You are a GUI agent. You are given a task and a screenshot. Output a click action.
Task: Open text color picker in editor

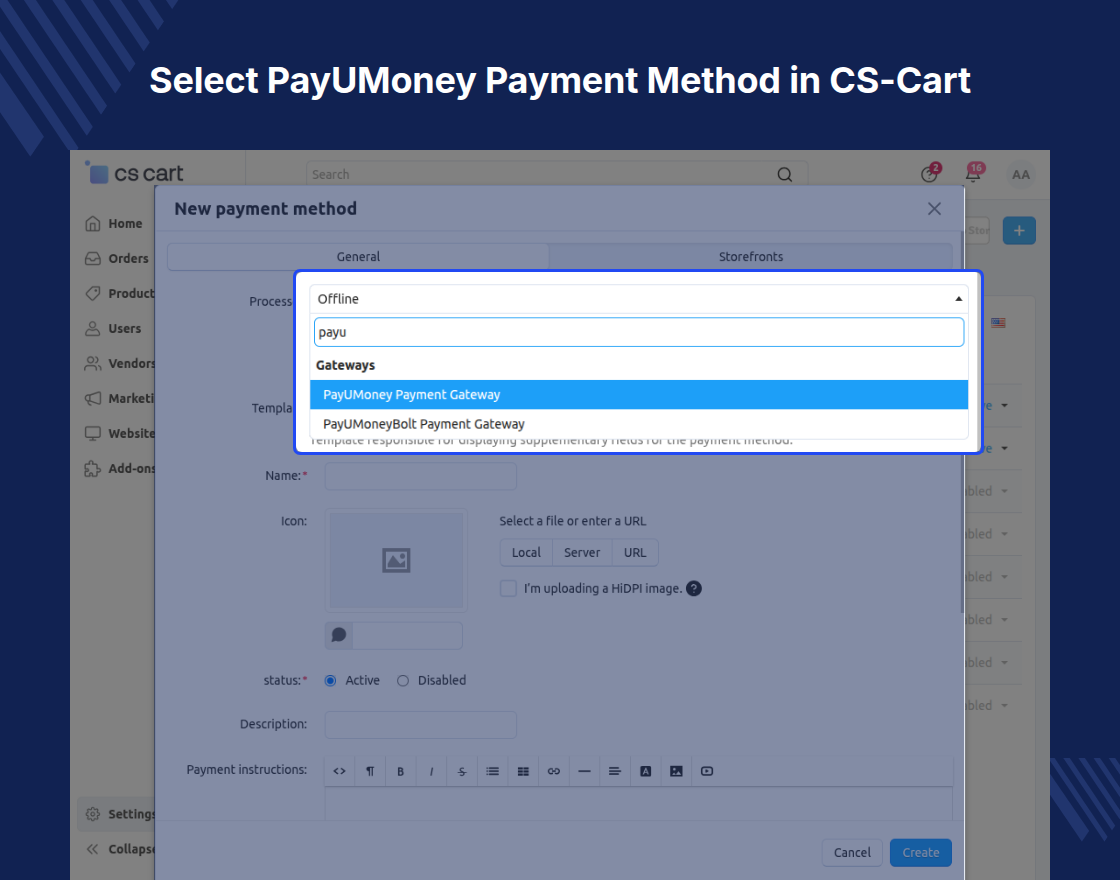pyautogui.click(x=646, y=771)
